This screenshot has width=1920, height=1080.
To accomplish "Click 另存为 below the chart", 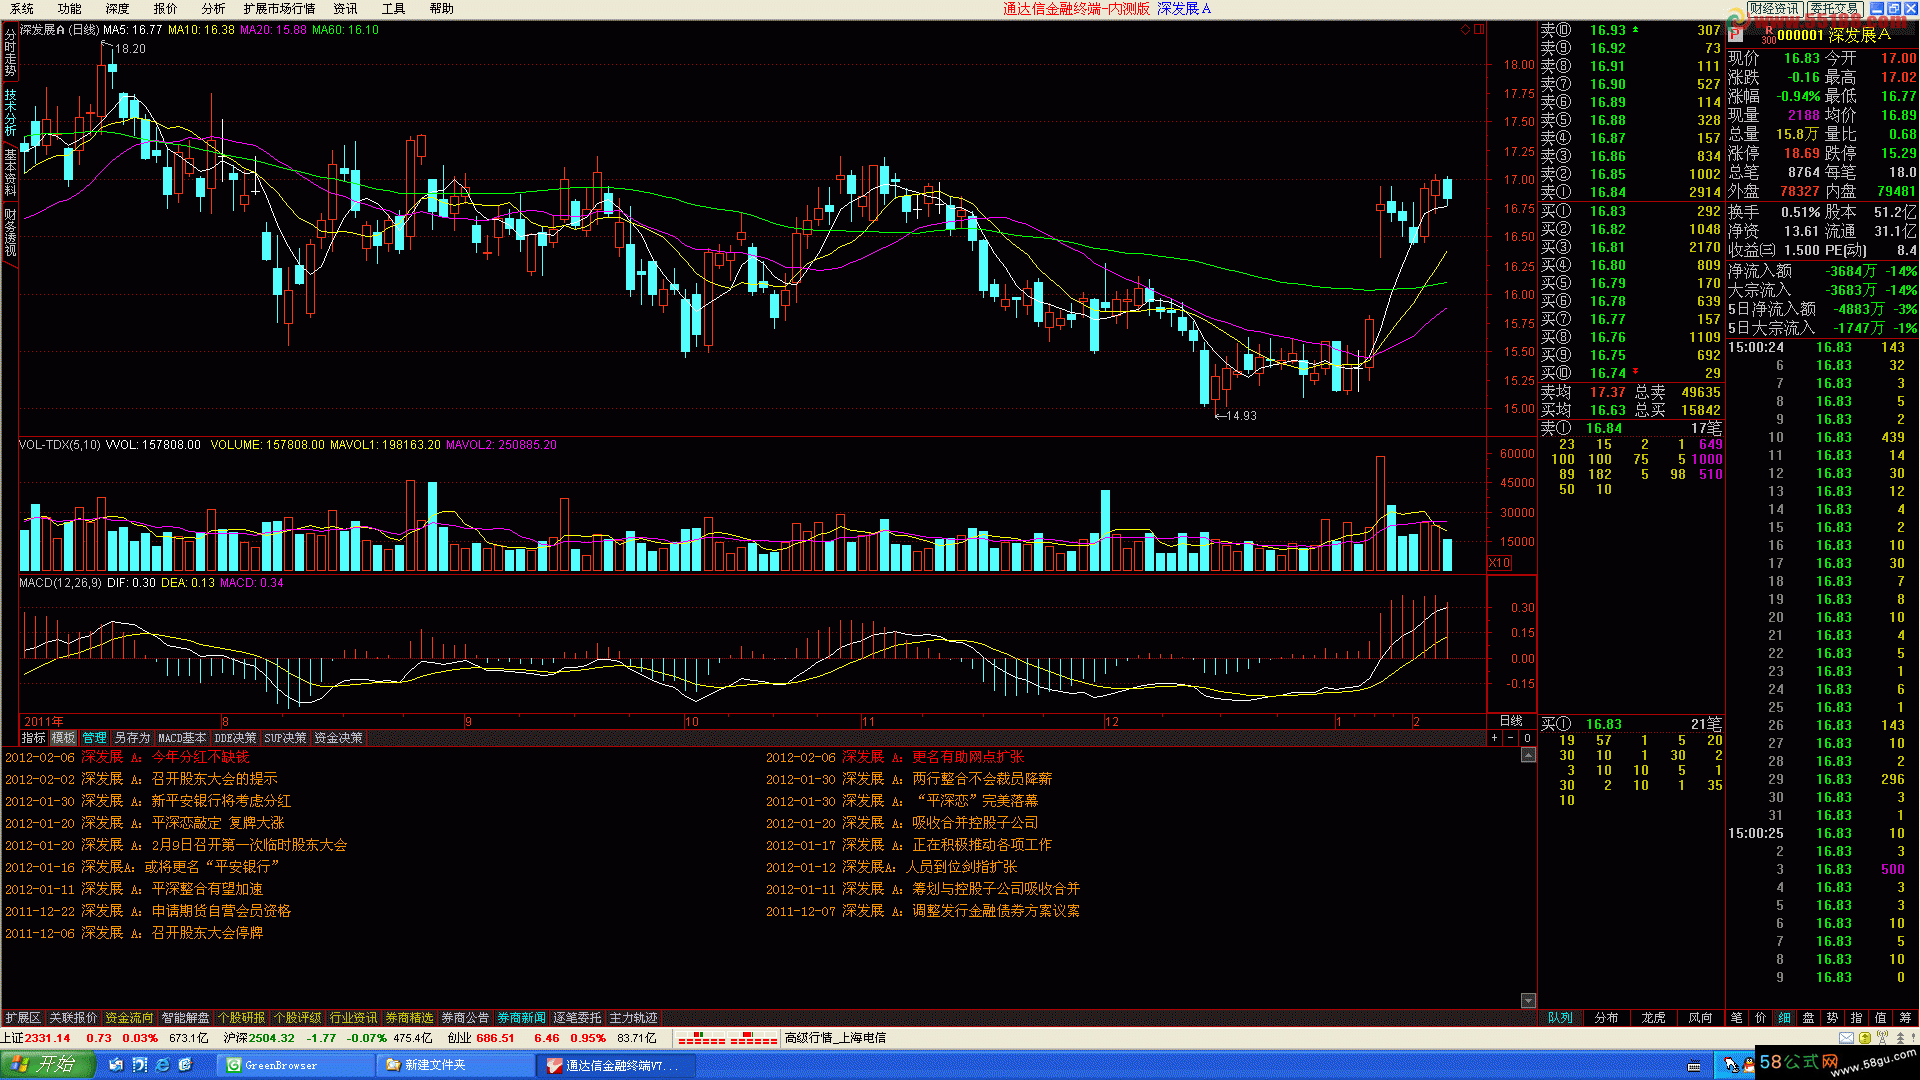I will [131, 738].
